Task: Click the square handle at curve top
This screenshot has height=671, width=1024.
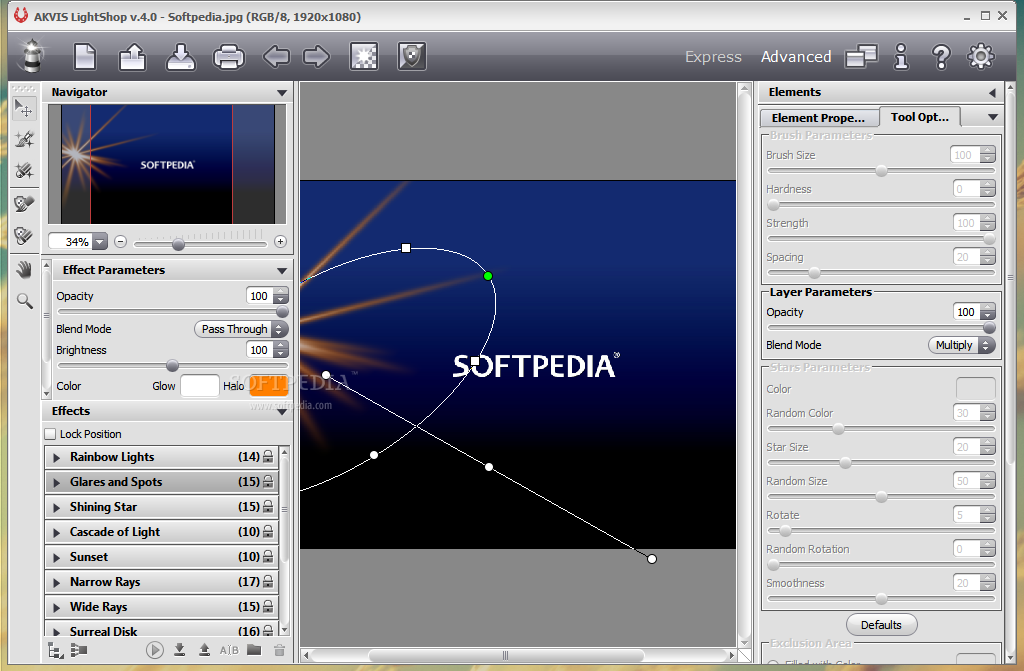Action: coord(406,248)
